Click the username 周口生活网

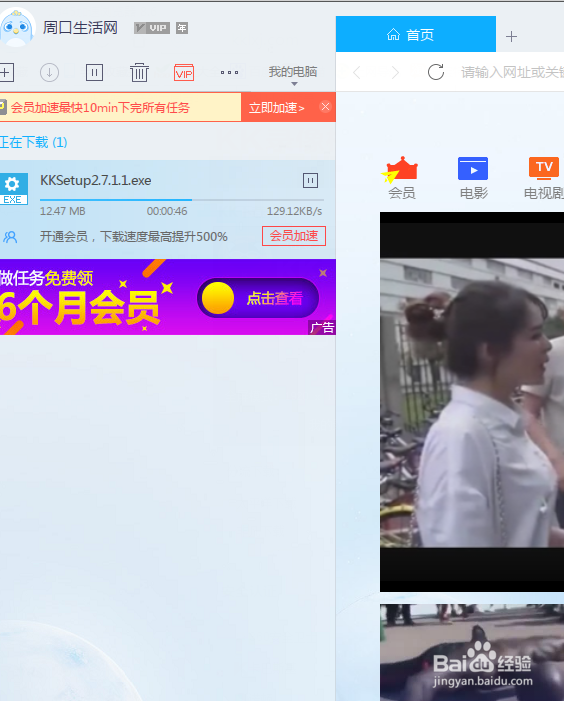click(x=80, y=28)
